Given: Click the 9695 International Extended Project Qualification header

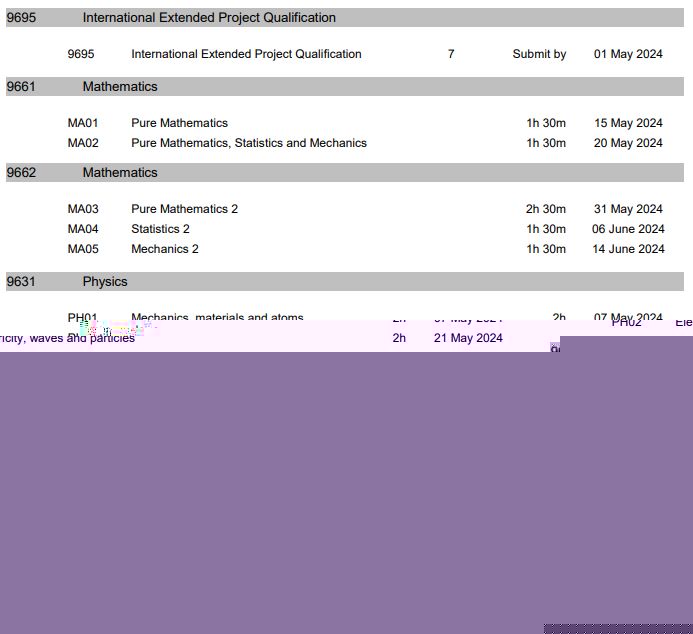Looking at the screenshot, I should click(x=209, y=18).
